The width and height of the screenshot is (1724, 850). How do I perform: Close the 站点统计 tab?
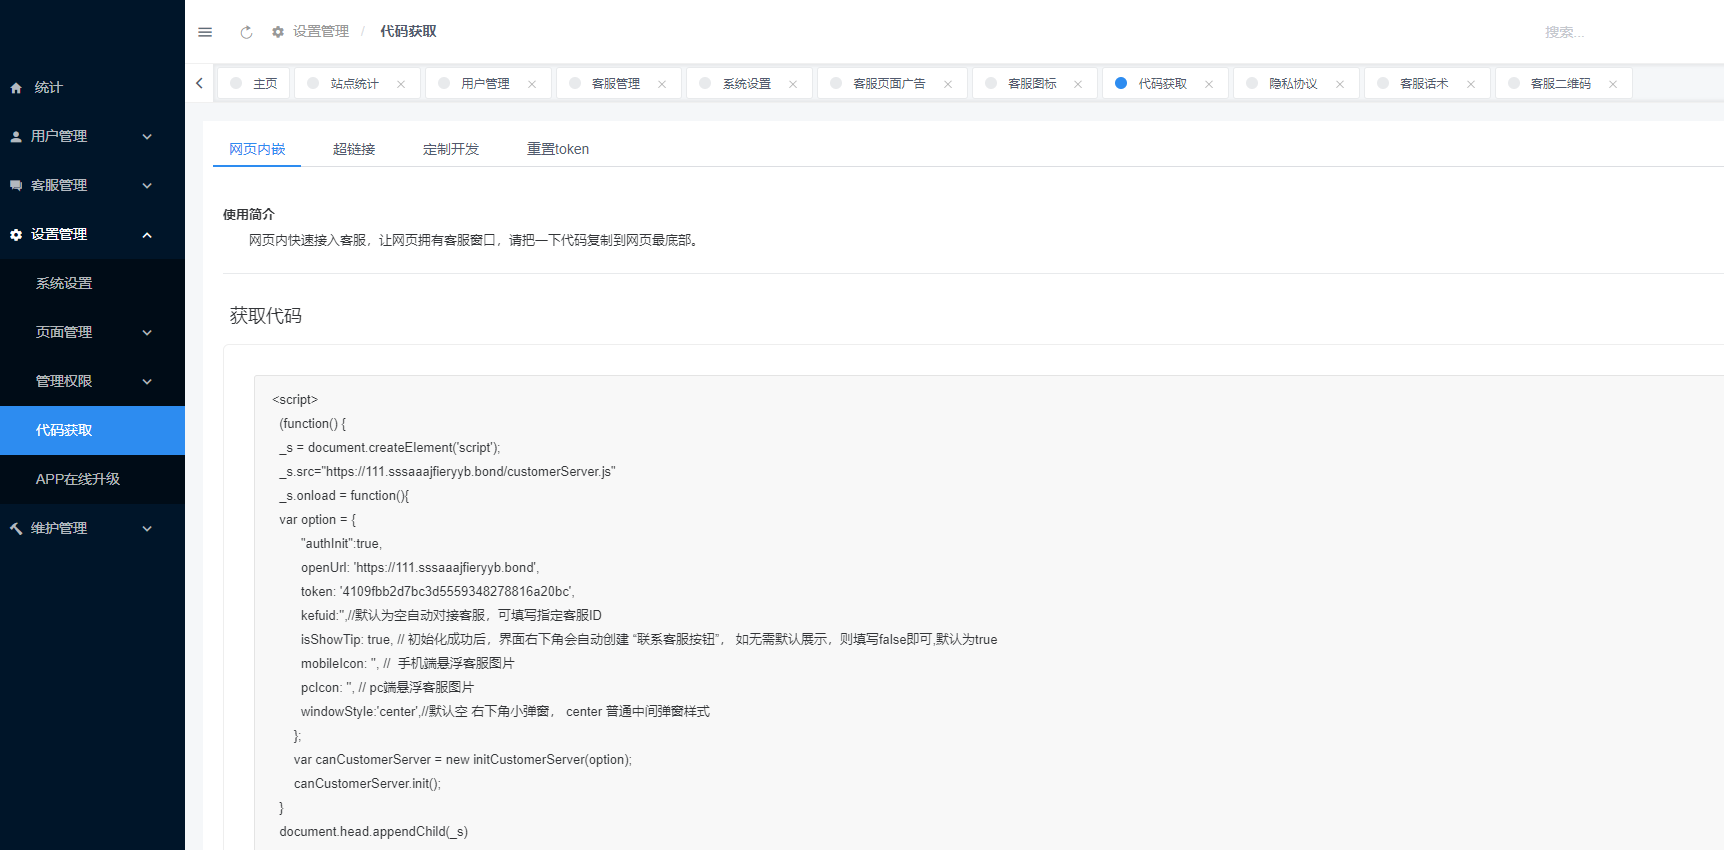[401, 84]
